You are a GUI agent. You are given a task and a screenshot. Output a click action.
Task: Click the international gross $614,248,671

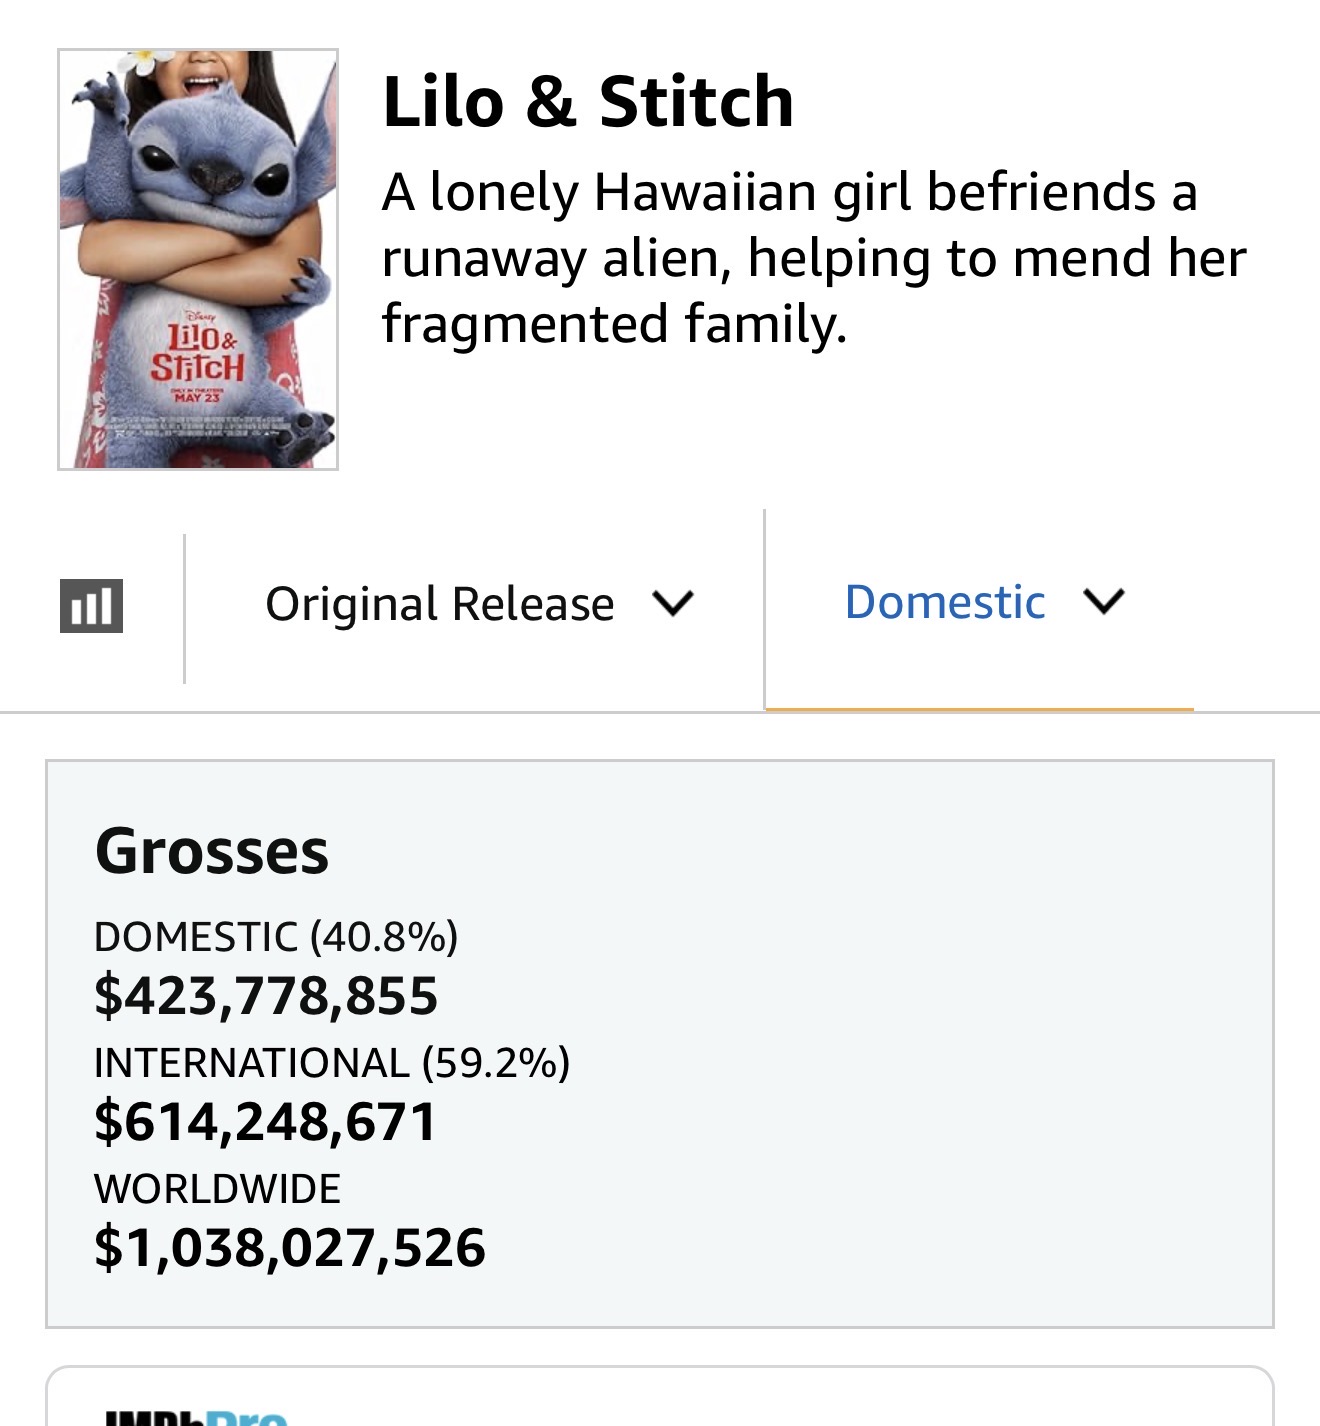265,1121
